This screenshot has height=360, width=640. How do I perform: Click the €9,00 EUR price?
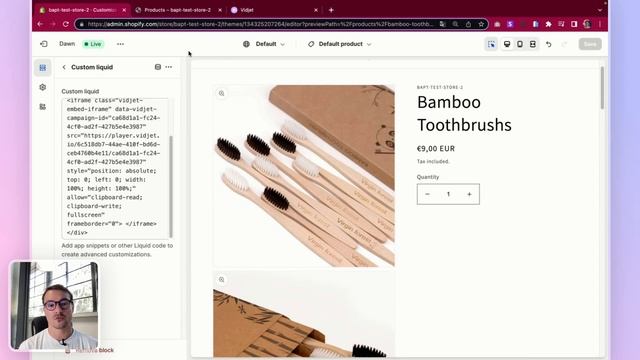(x=436, y=149)
